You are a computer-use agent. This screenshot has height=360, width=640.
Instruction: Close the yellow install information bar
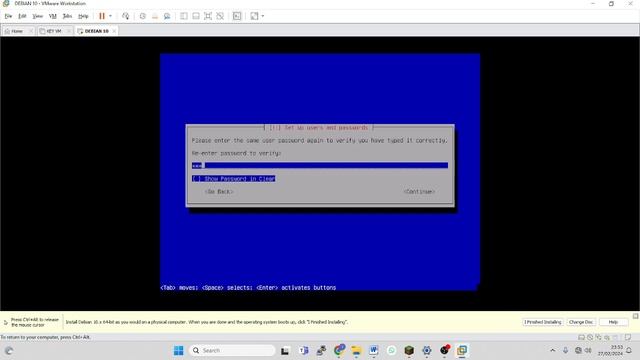click(x=636, y=316)
